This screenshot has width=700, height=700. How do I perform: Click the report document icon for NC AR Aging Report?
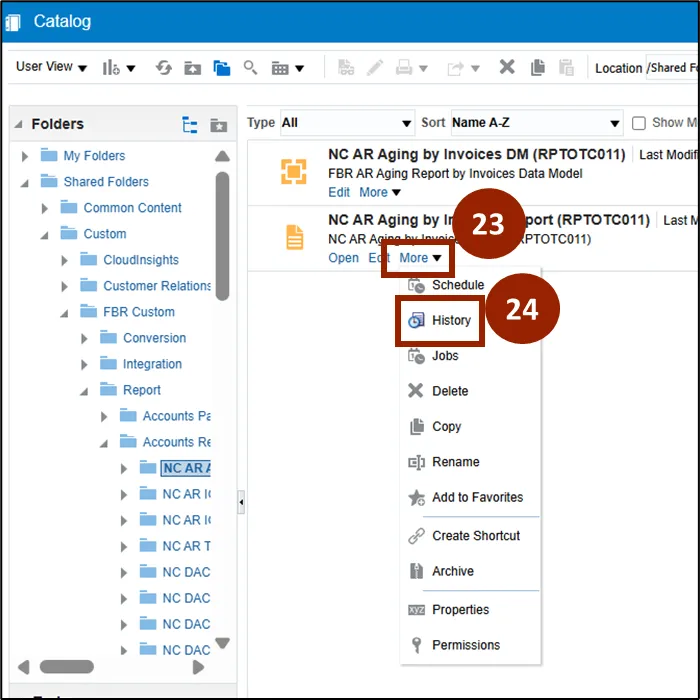tap(295, 237)
